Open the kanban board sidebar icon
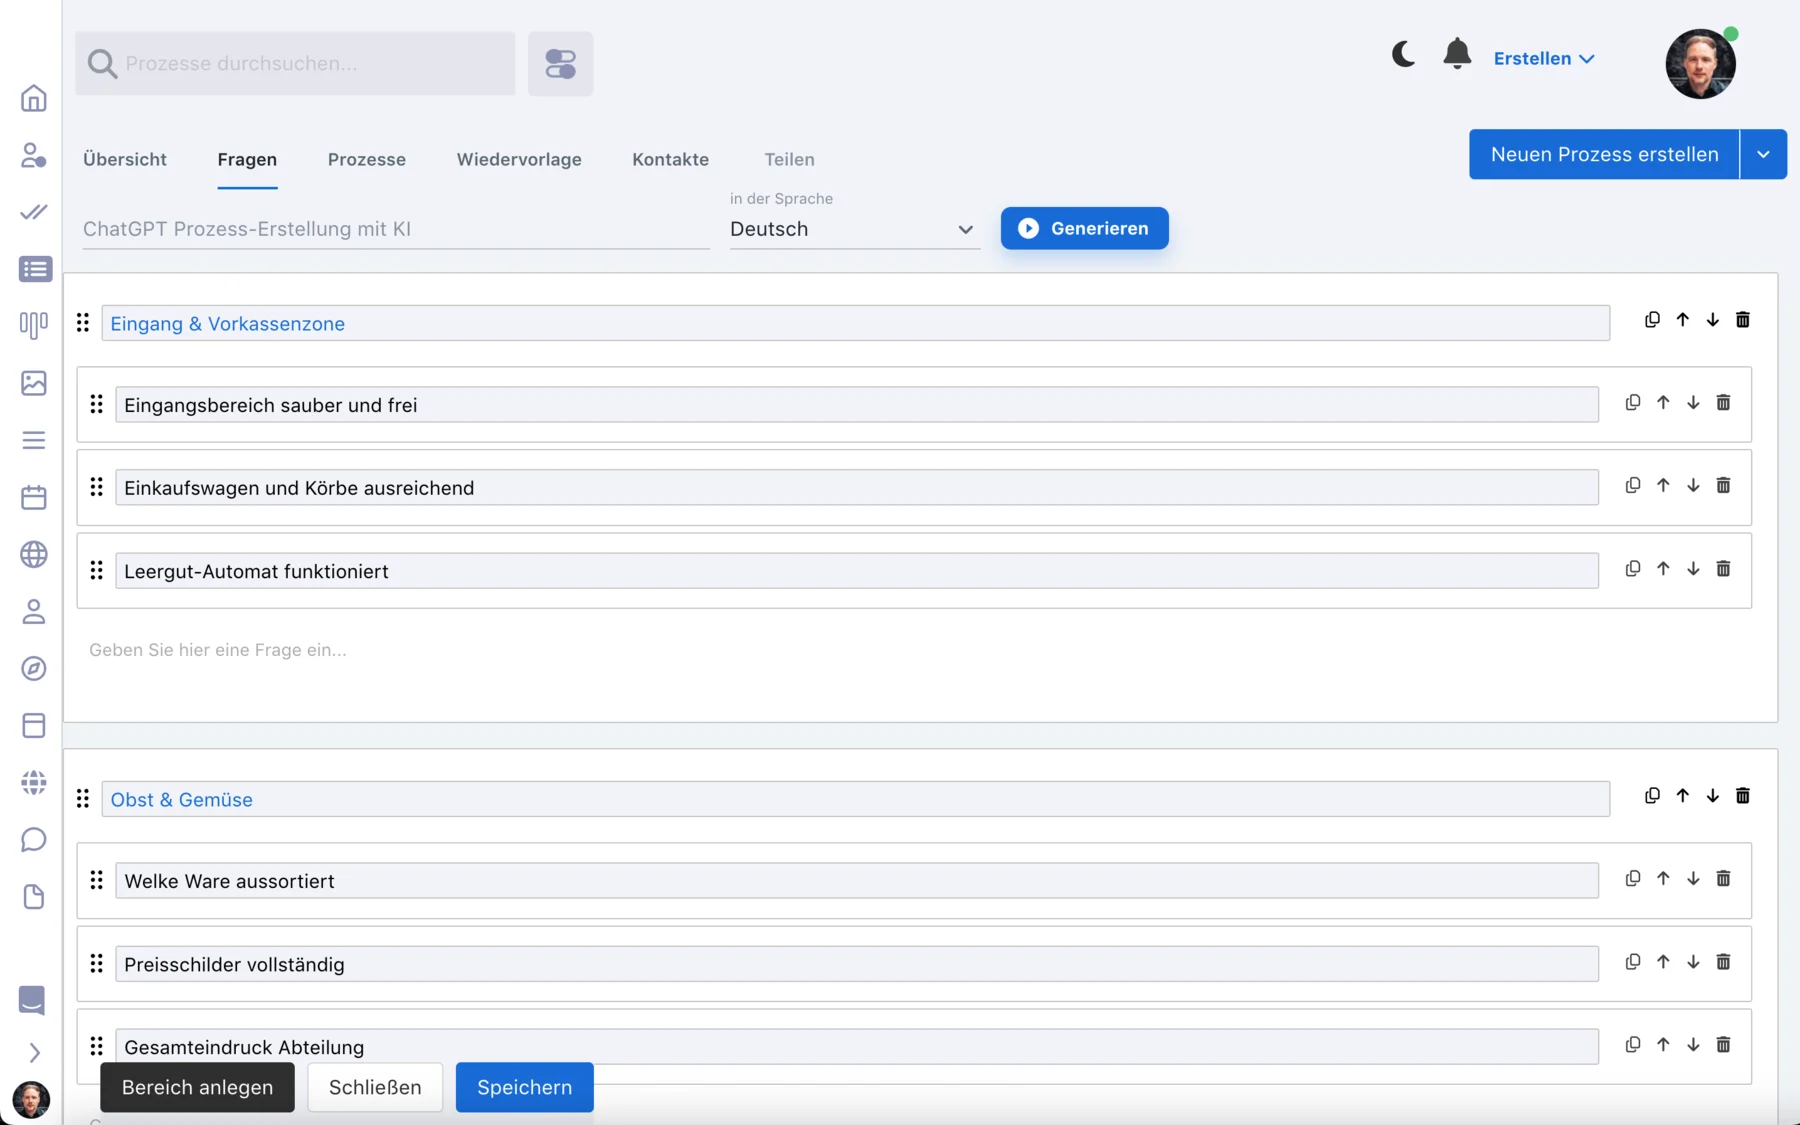This screenshot has height=1125, width=1800. (x=34, y=325)
